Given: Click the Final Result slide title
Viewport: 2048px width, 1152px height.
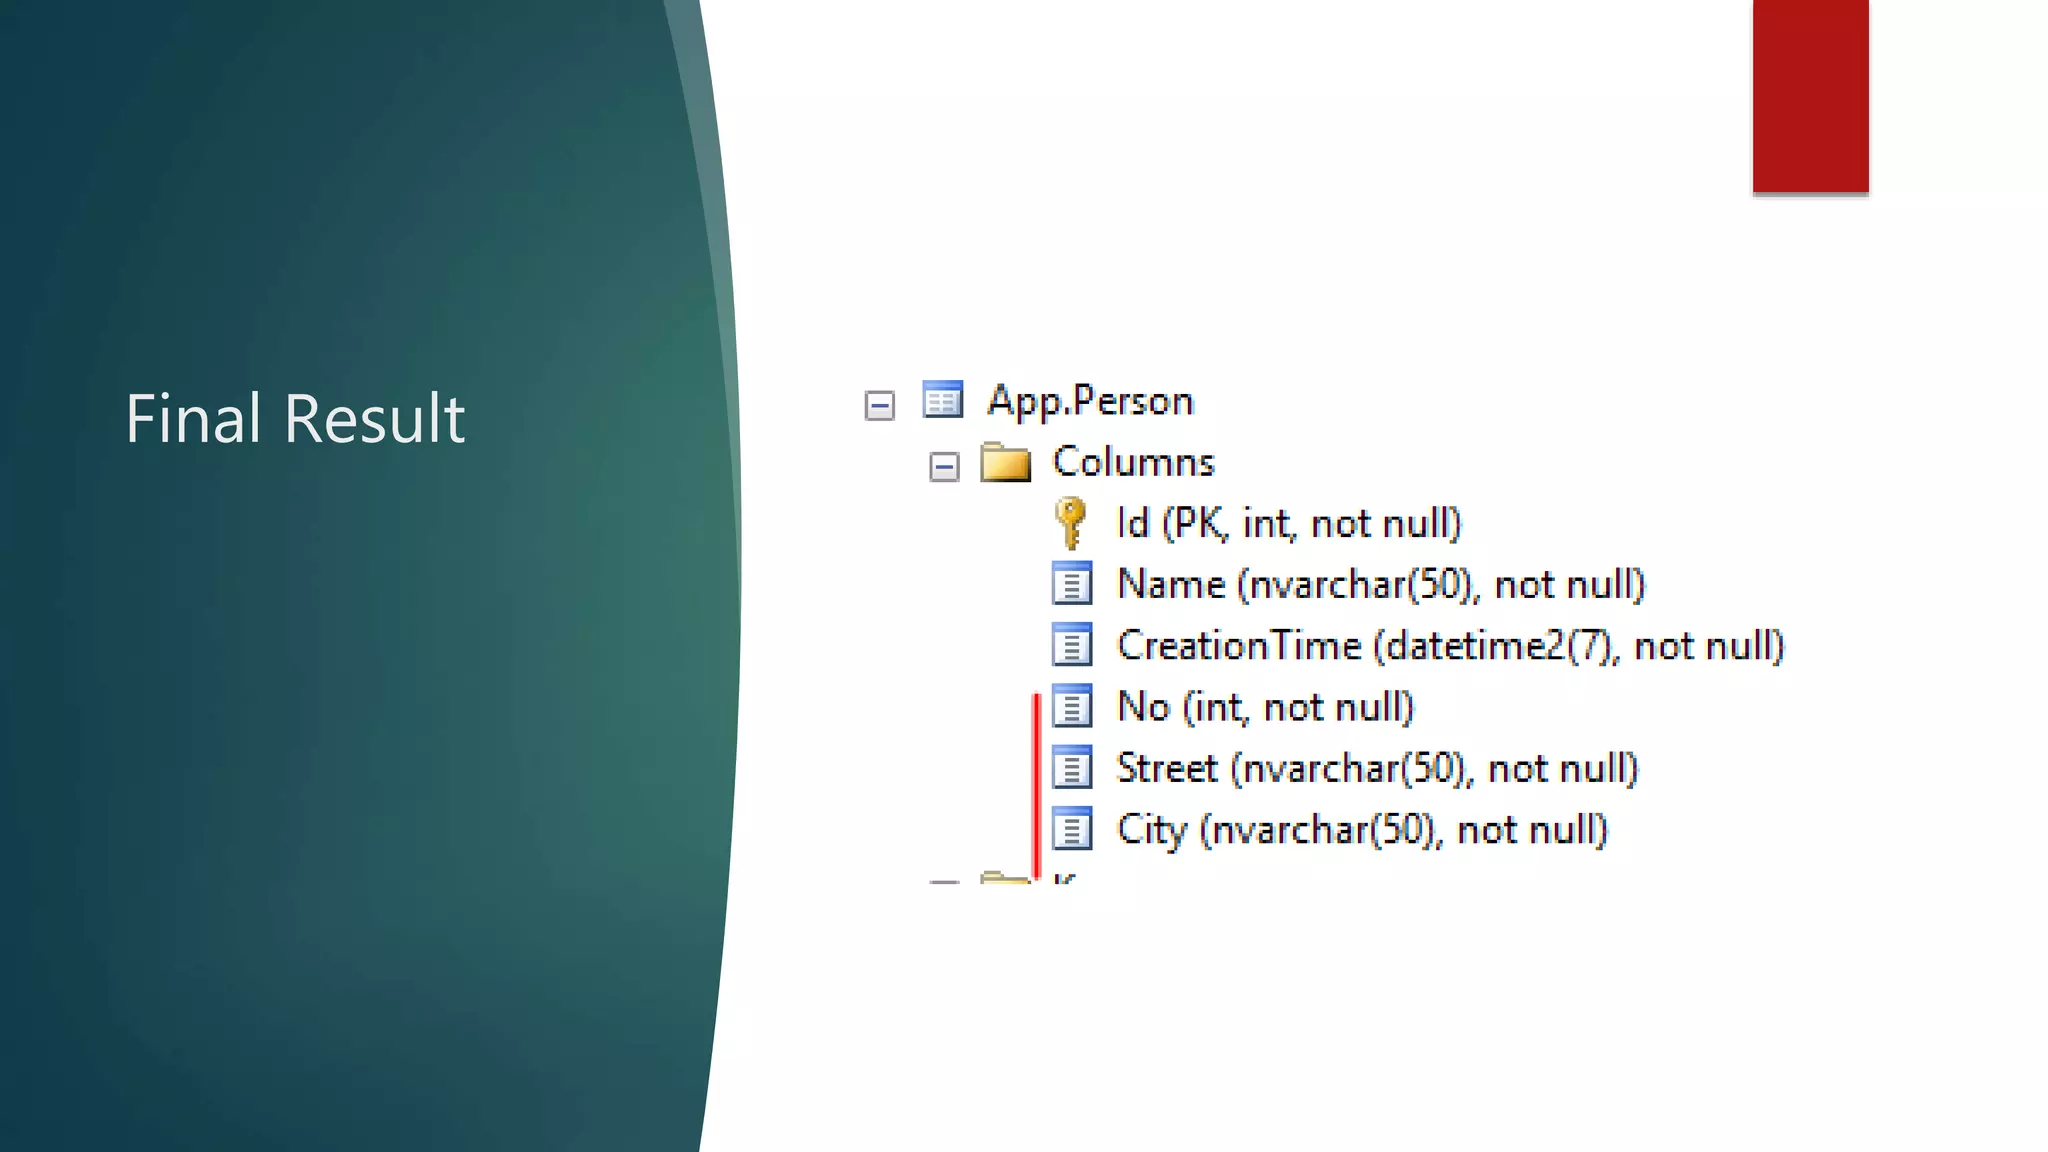Looking at the screenshot, I should pyautogui.click(x=295, y=418).
